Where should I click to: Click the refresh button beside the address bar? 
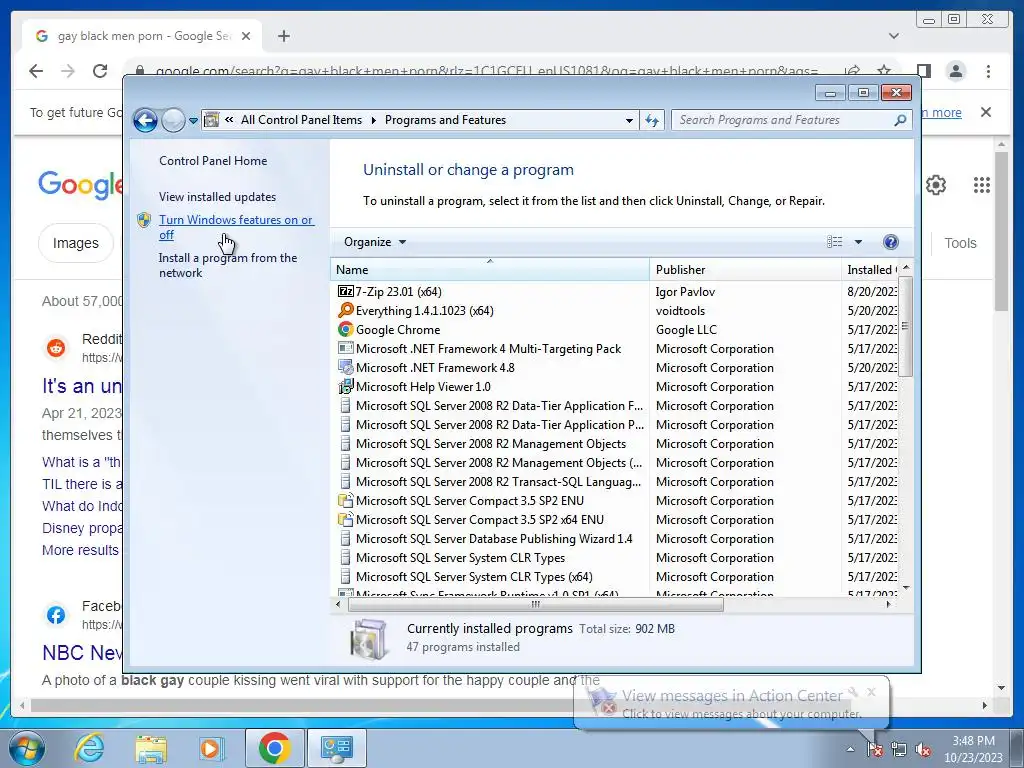pos(652,120)
